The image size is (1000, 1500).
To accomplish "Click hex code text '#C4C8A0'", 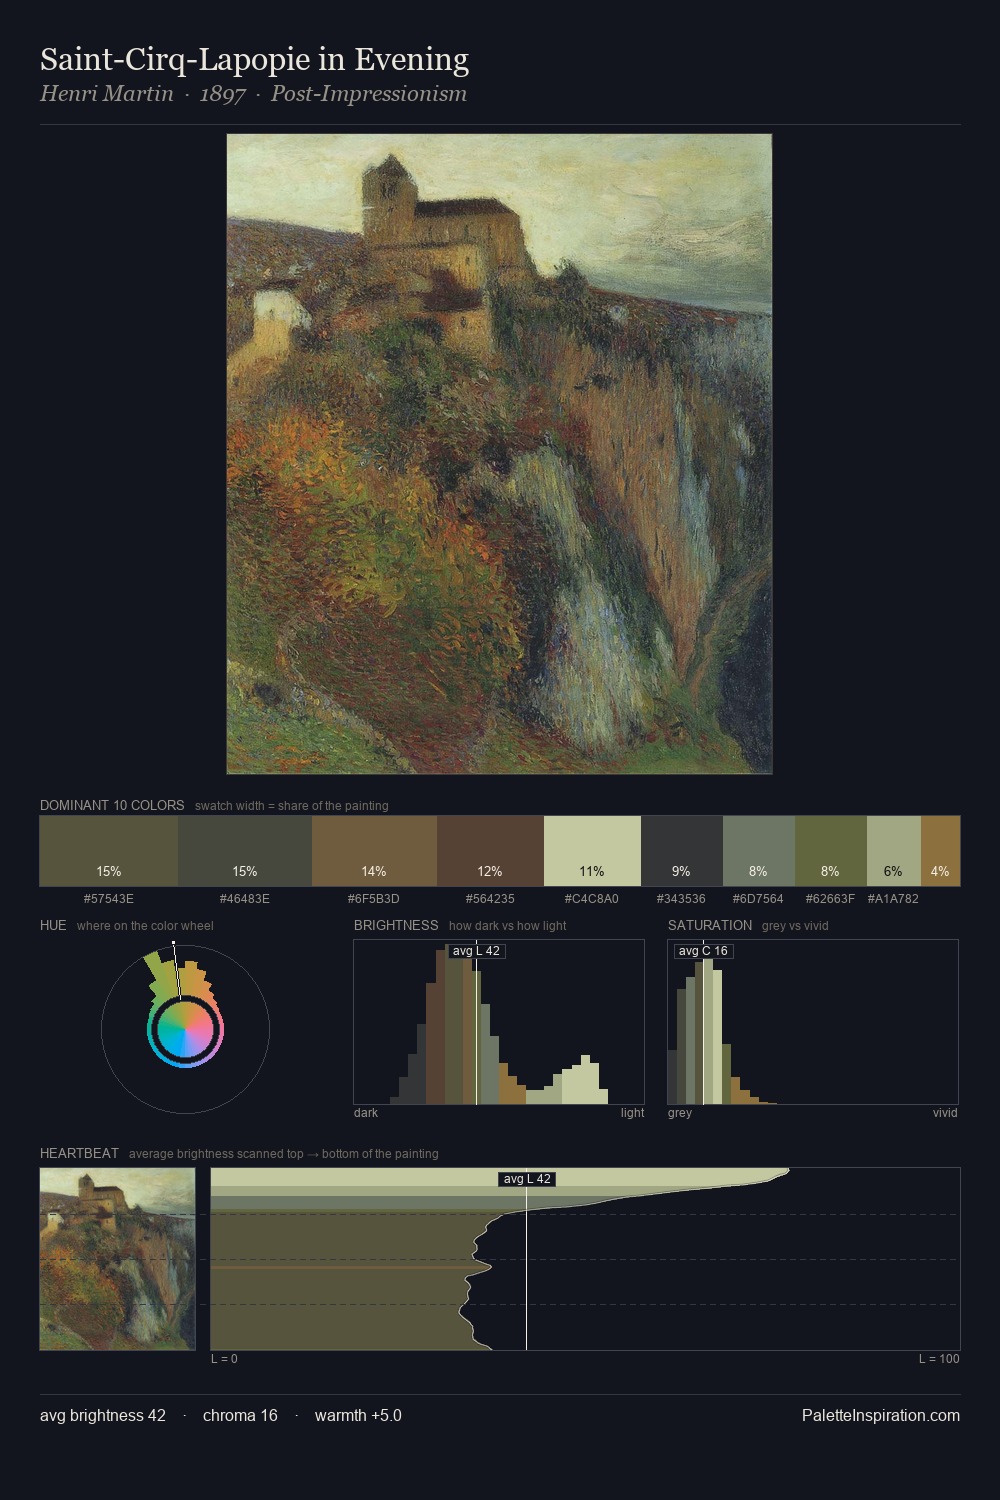I will pyautogui.click(x=592, y=898).
